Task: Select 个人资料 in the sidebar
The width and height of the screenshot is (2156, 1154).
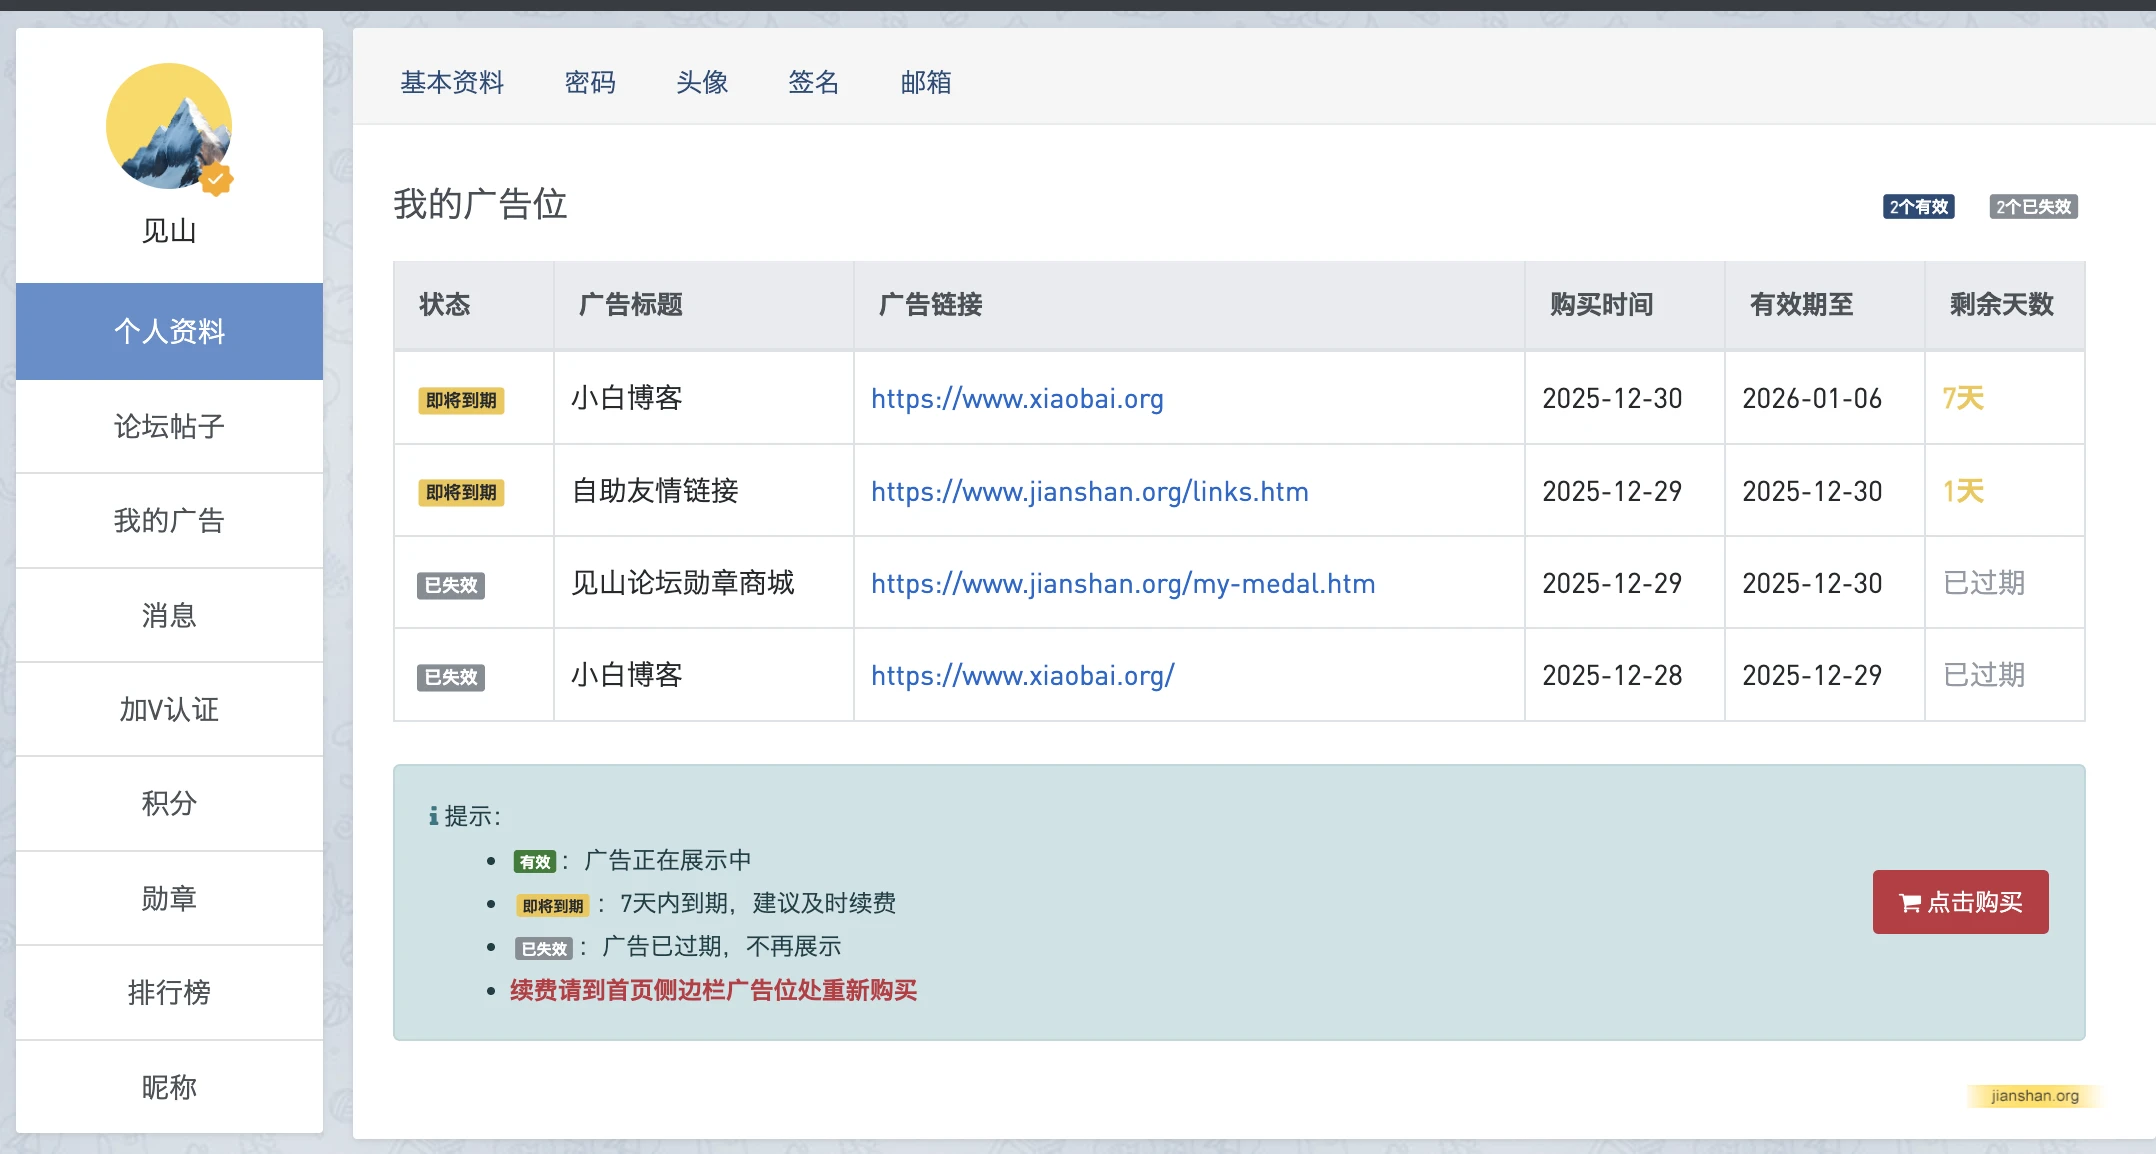Action: click(169, 331)
